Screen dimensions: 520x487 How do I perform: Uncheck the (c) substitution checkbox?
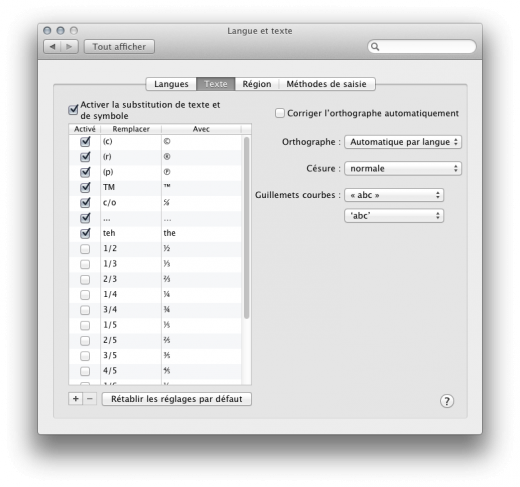point(85,142)
